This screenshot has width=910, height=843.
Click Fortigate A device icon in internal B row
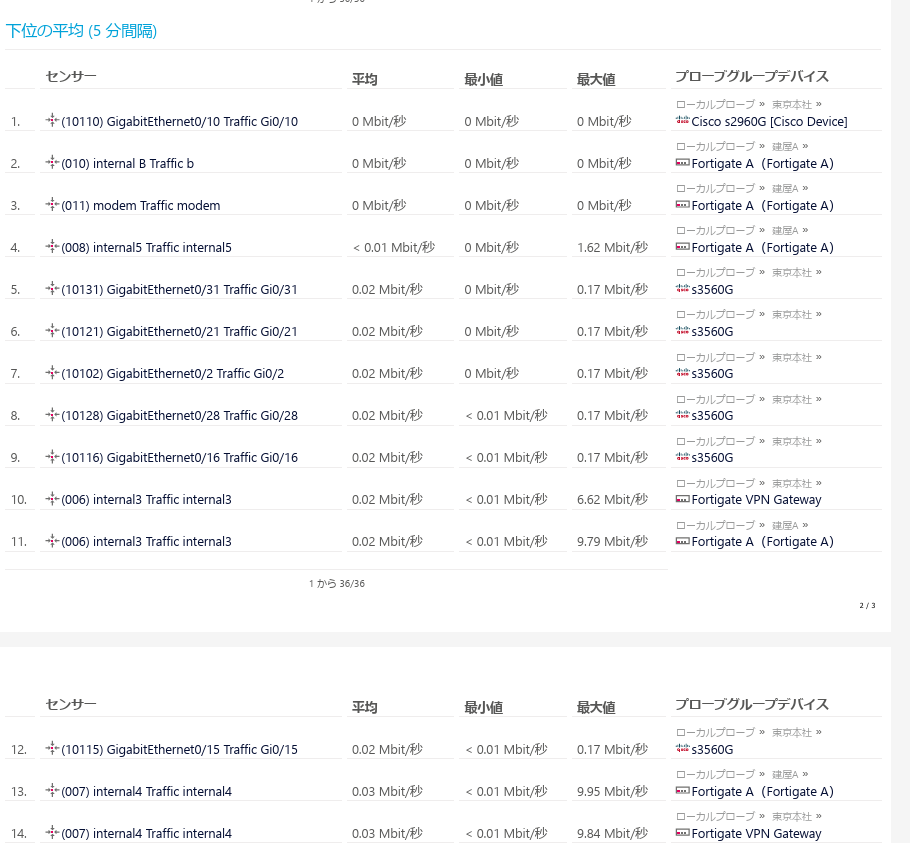click(x=682, y=163)
